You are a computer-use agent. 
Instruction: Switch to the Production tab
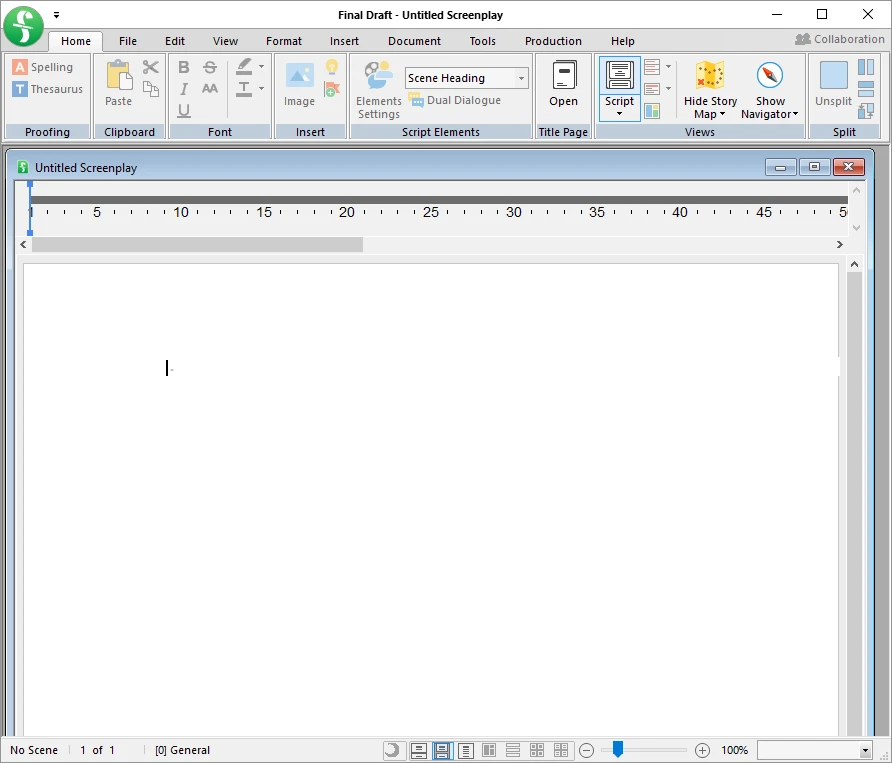[553, 41]
